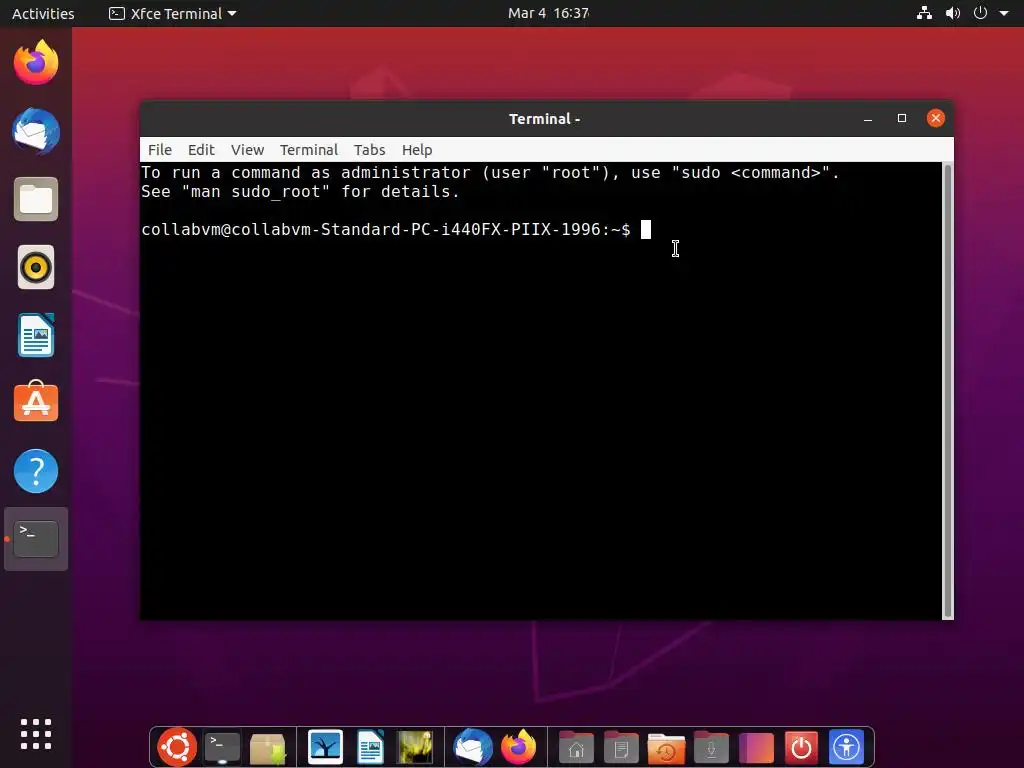Click the purple gradient desktop icon in panel
Viewport: 1024px width, 768px height.
click(x=756, y=748)
